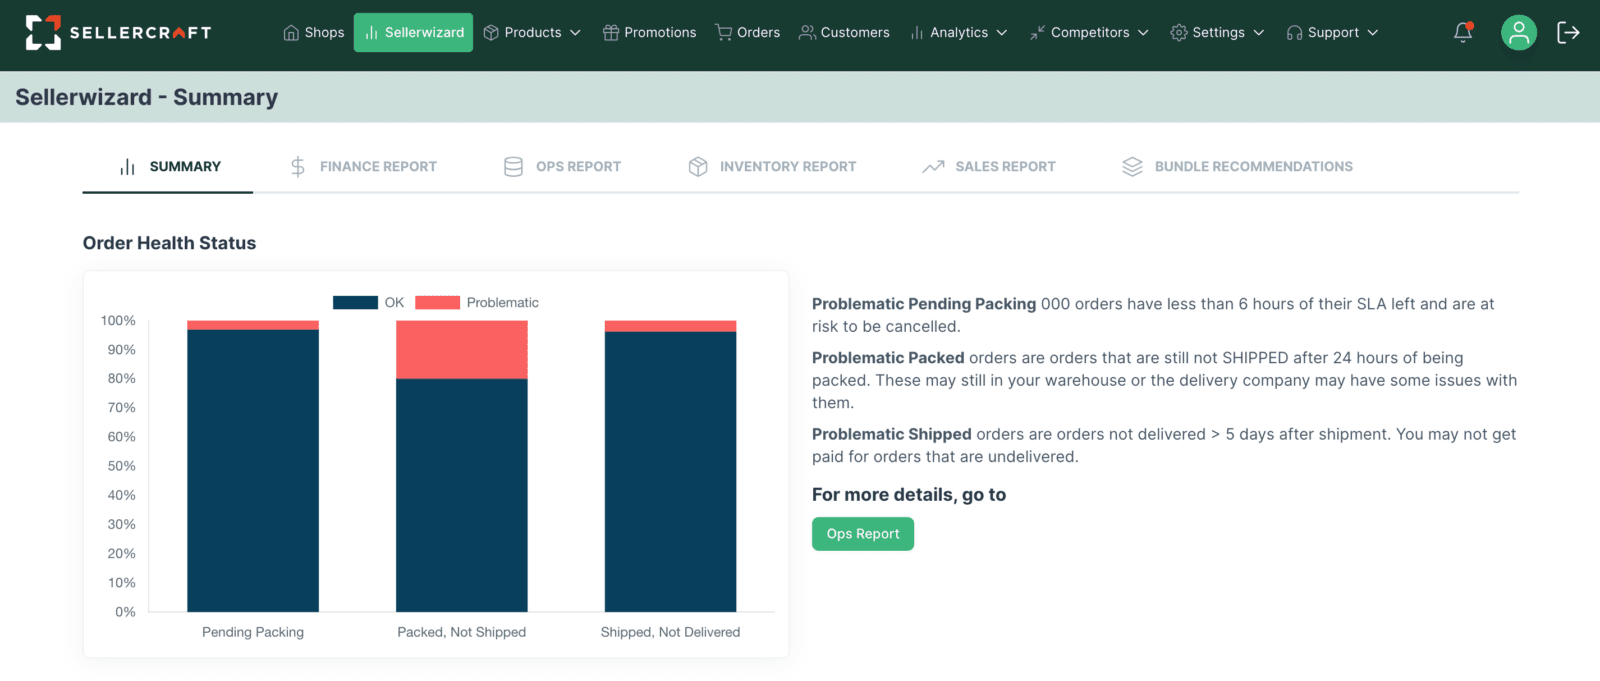Click the Support headset icon

point(1295,33)
